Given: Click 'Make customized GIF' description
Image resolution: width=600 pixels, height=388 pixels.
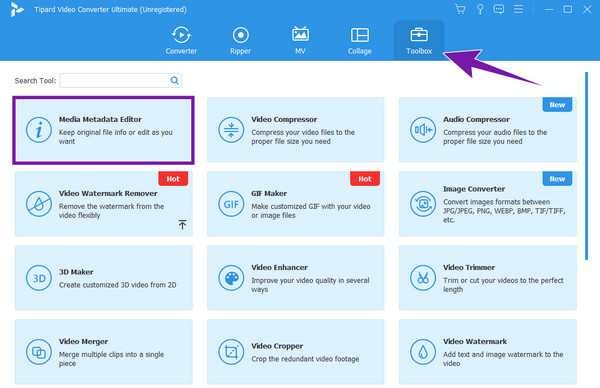Looking at the screenshot, I should pyautogui.click(x=311, y=211).
